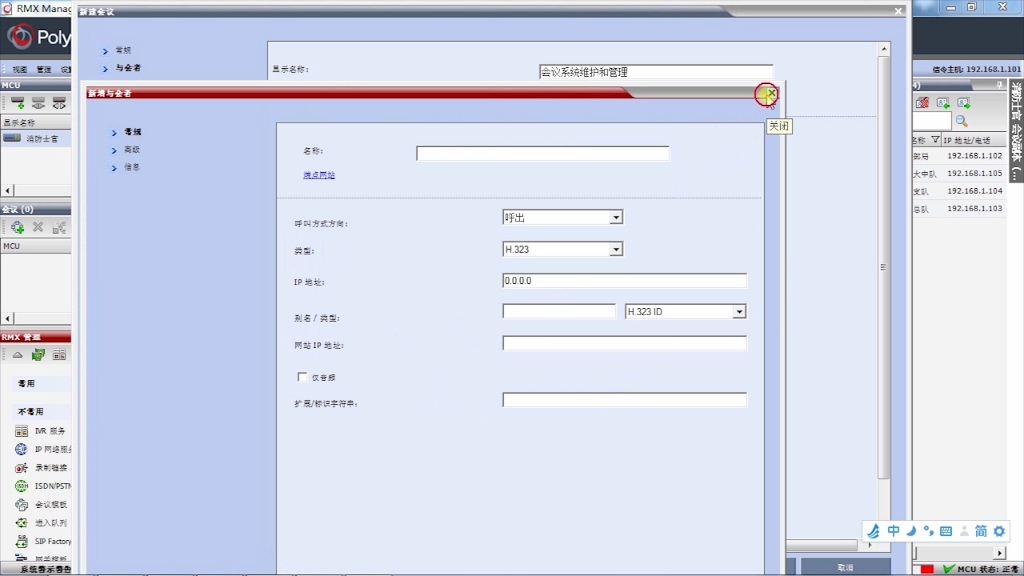This screenshot has width=1024, height=576.
Task: Click the input method 简 icon
Action: pyautogui.click(x=981, y=531)
